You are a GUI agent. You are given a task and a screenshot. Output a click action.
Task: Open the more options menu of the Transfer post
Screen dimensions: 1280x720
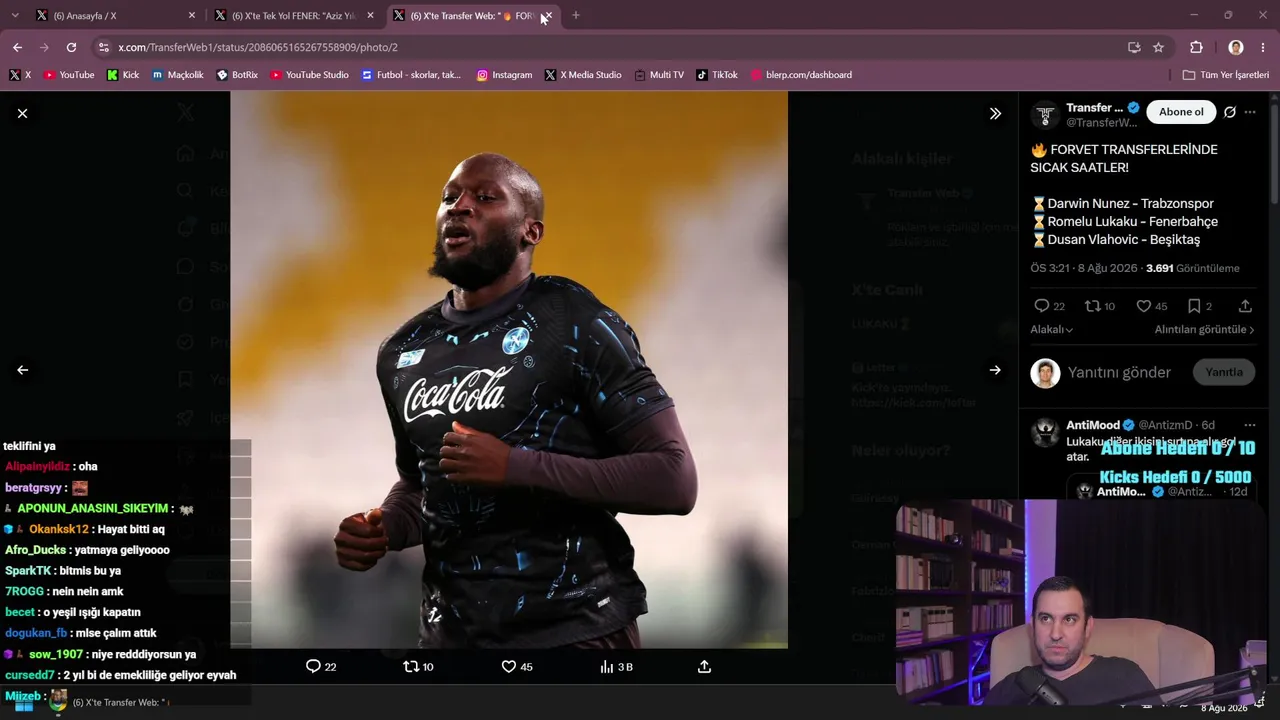tap(1250, 112)
